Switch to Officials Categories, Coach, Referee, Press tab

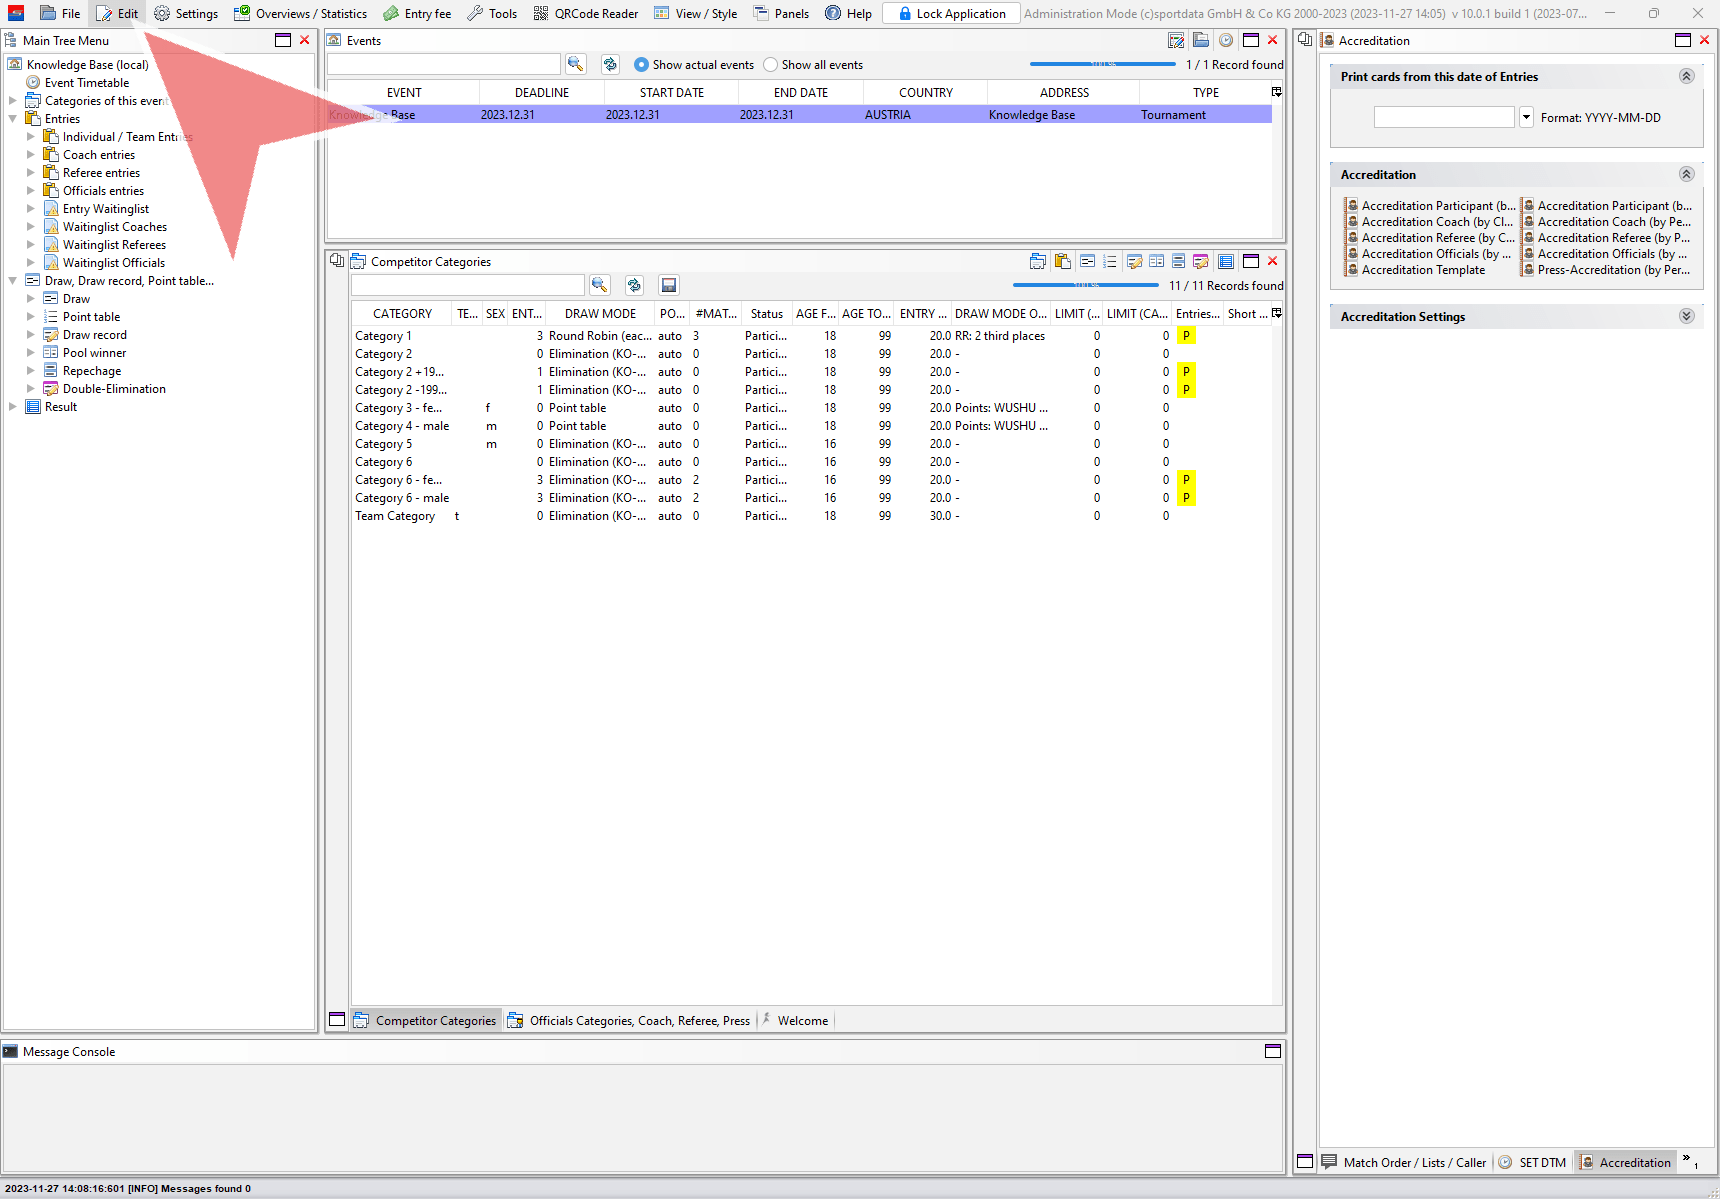pyautogui.click(x=629, y=1020)
